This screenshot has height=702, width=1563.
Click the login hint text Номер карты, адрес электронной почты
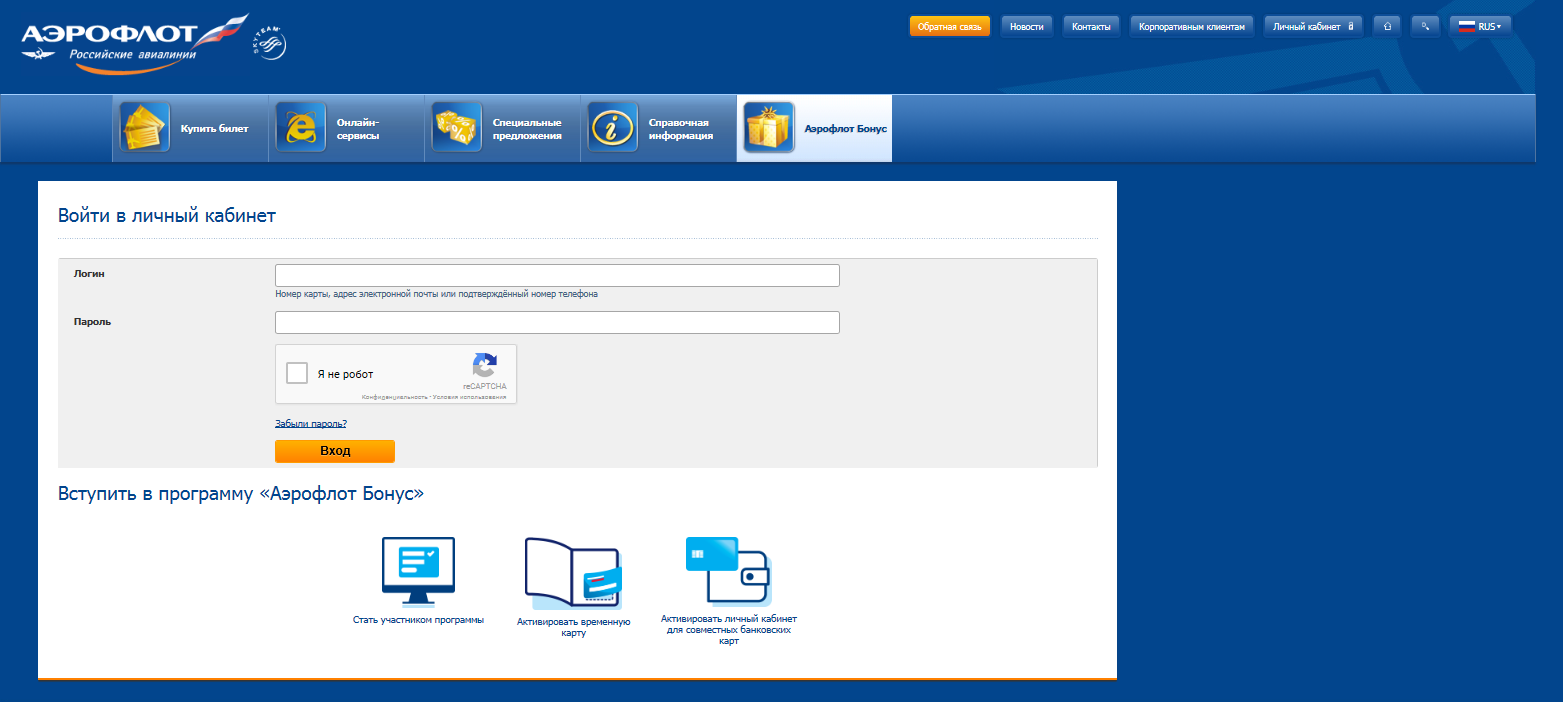437,295
